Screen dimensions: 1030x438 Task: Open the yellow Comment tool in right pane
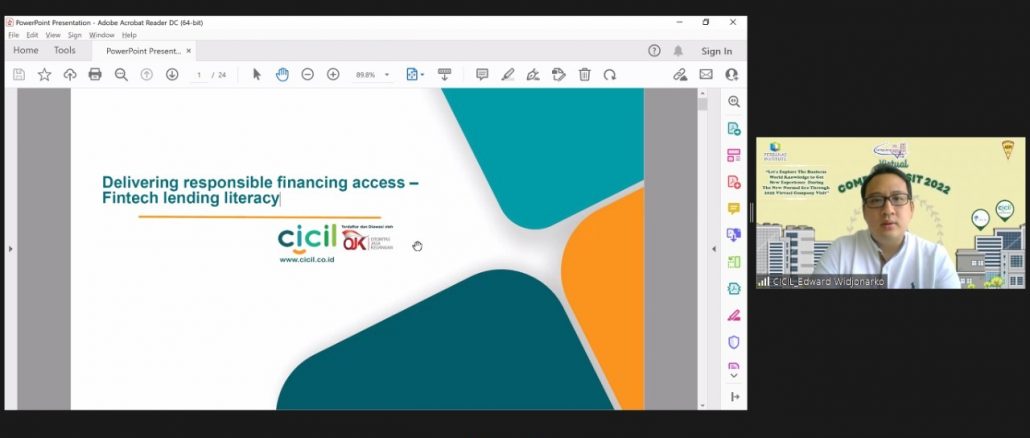tap(734, 208)
